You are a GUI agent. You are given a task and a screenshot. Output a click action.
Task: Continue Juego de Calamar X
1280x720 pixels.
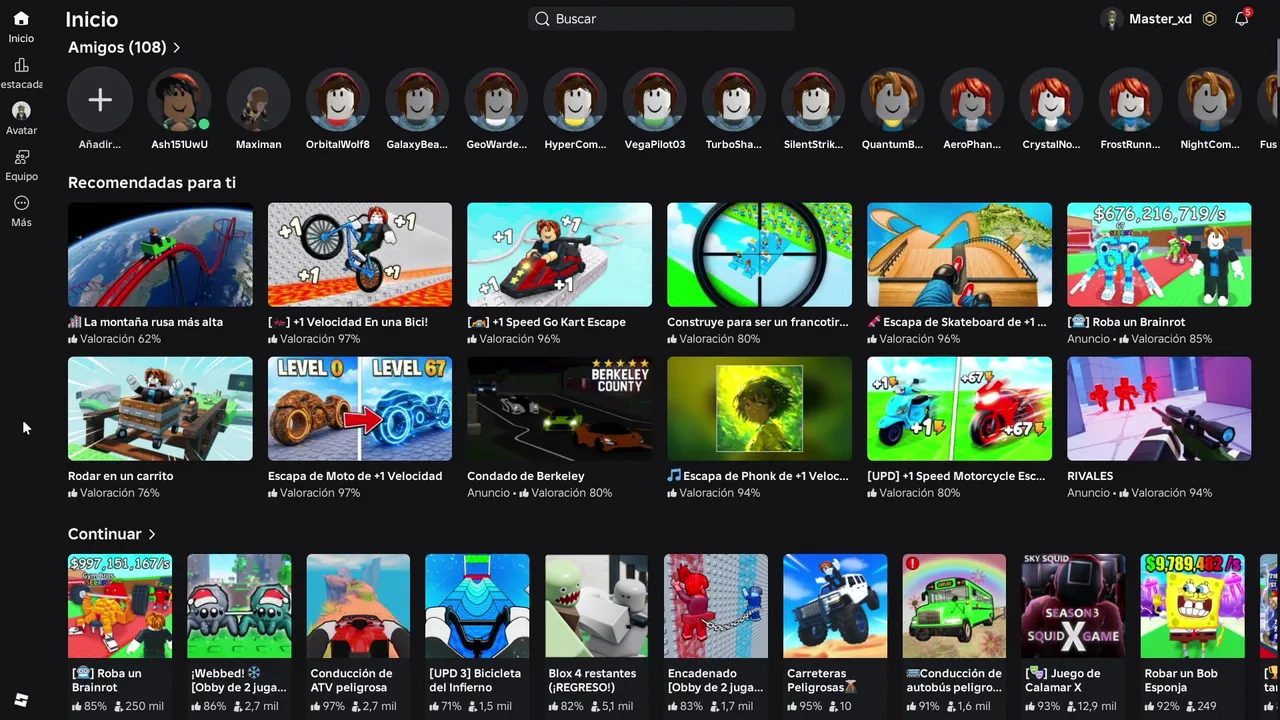(x=1073, y=606)
